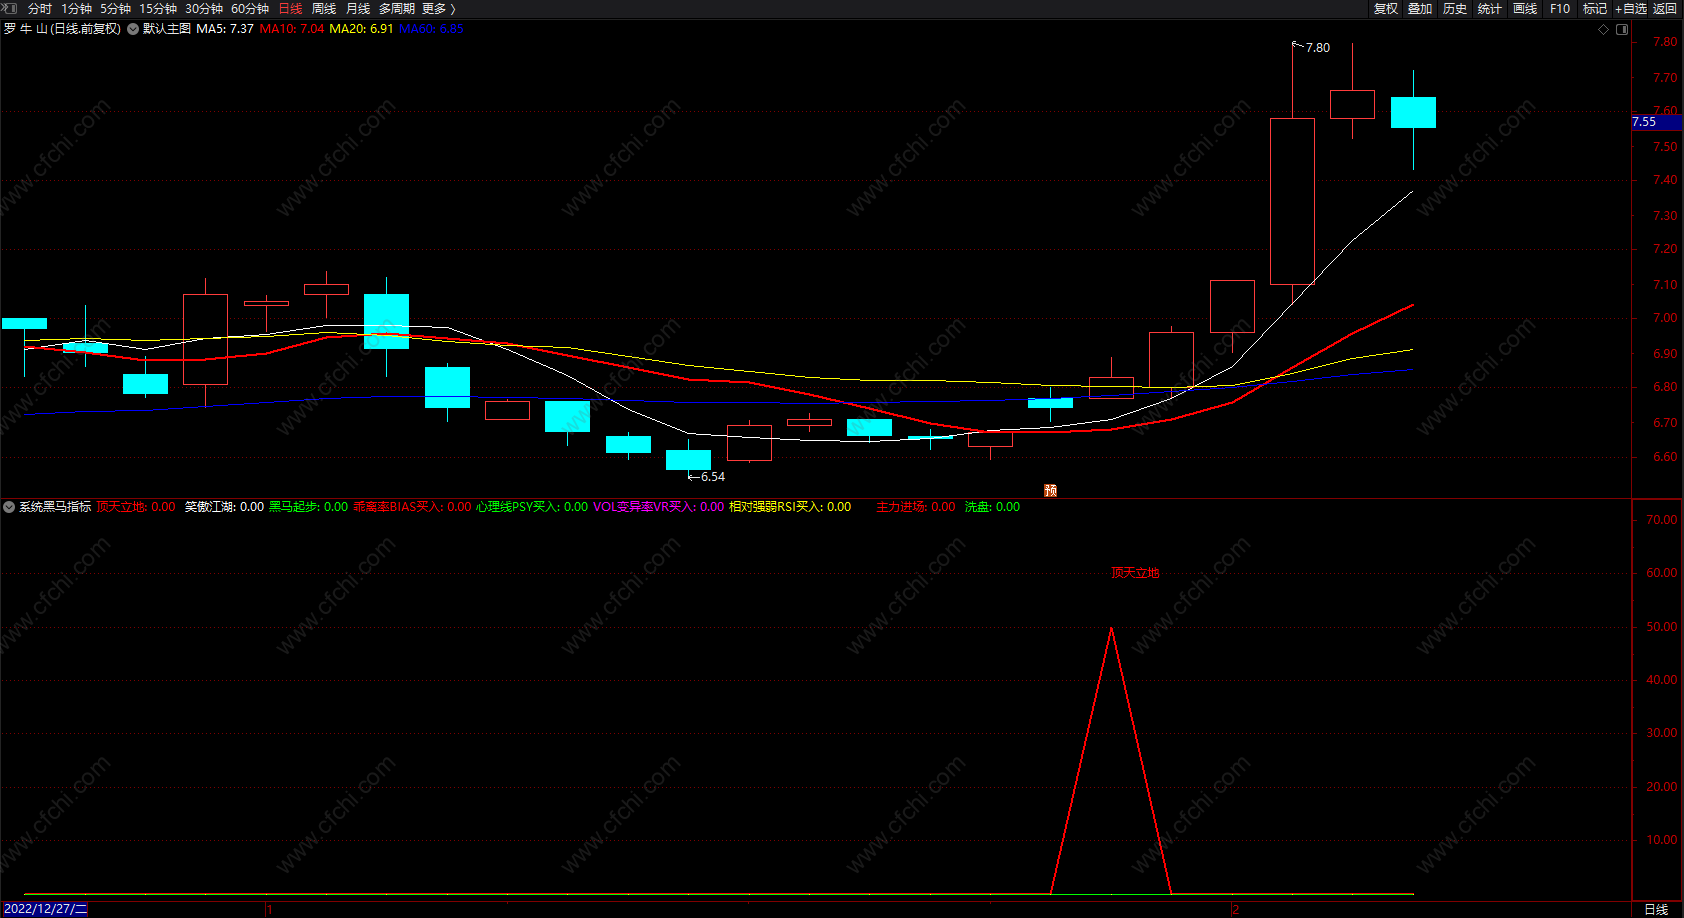The image size is (1684, 918).
Task: Switch to 日线 daily chart
Action: (290, 9)
